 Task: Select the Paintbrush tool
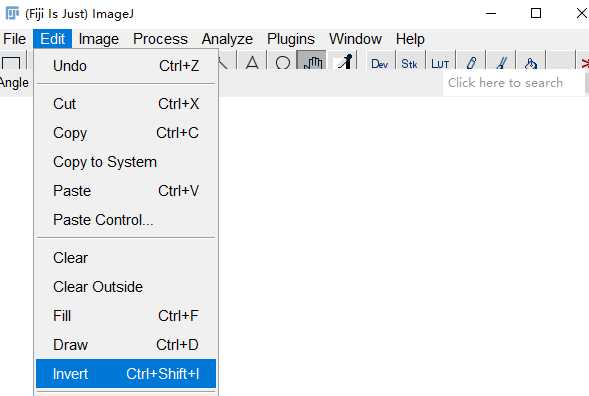click(x=501, y=62)
